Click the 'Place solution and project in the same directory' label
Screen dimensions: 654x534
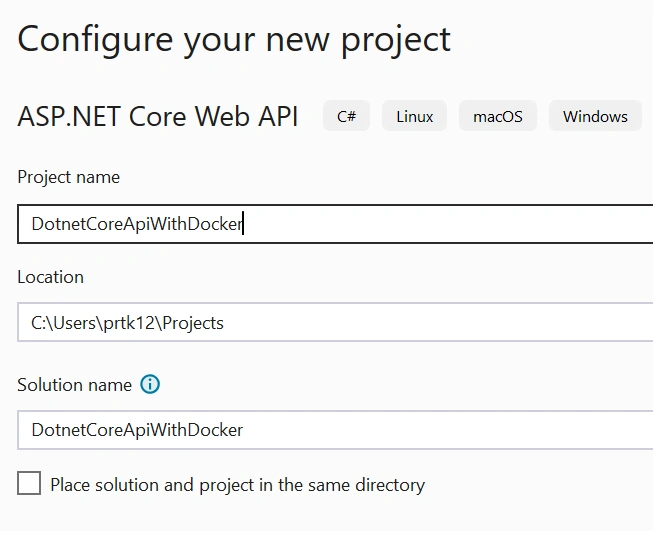pos(237,485)
